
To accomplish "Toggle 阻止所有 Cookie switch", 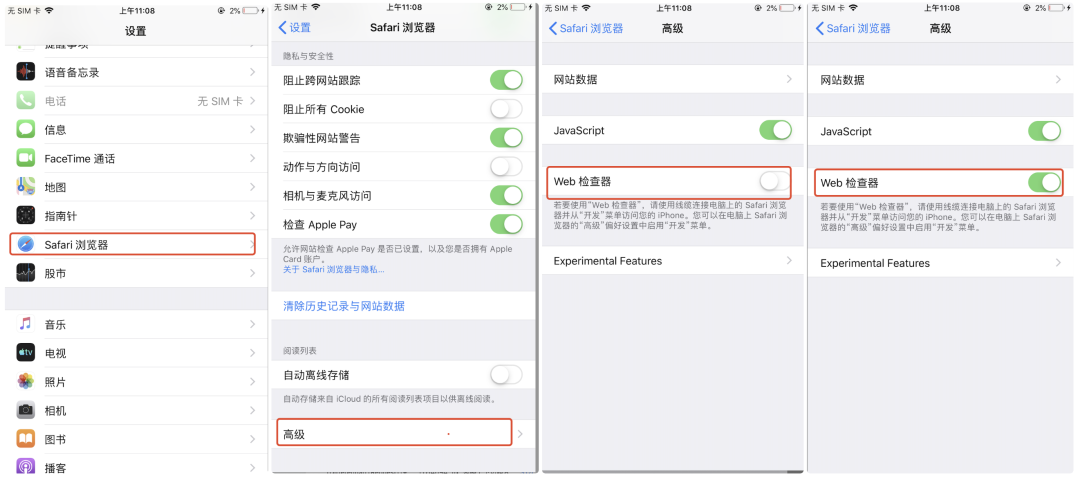I will (x=506, y=109).
